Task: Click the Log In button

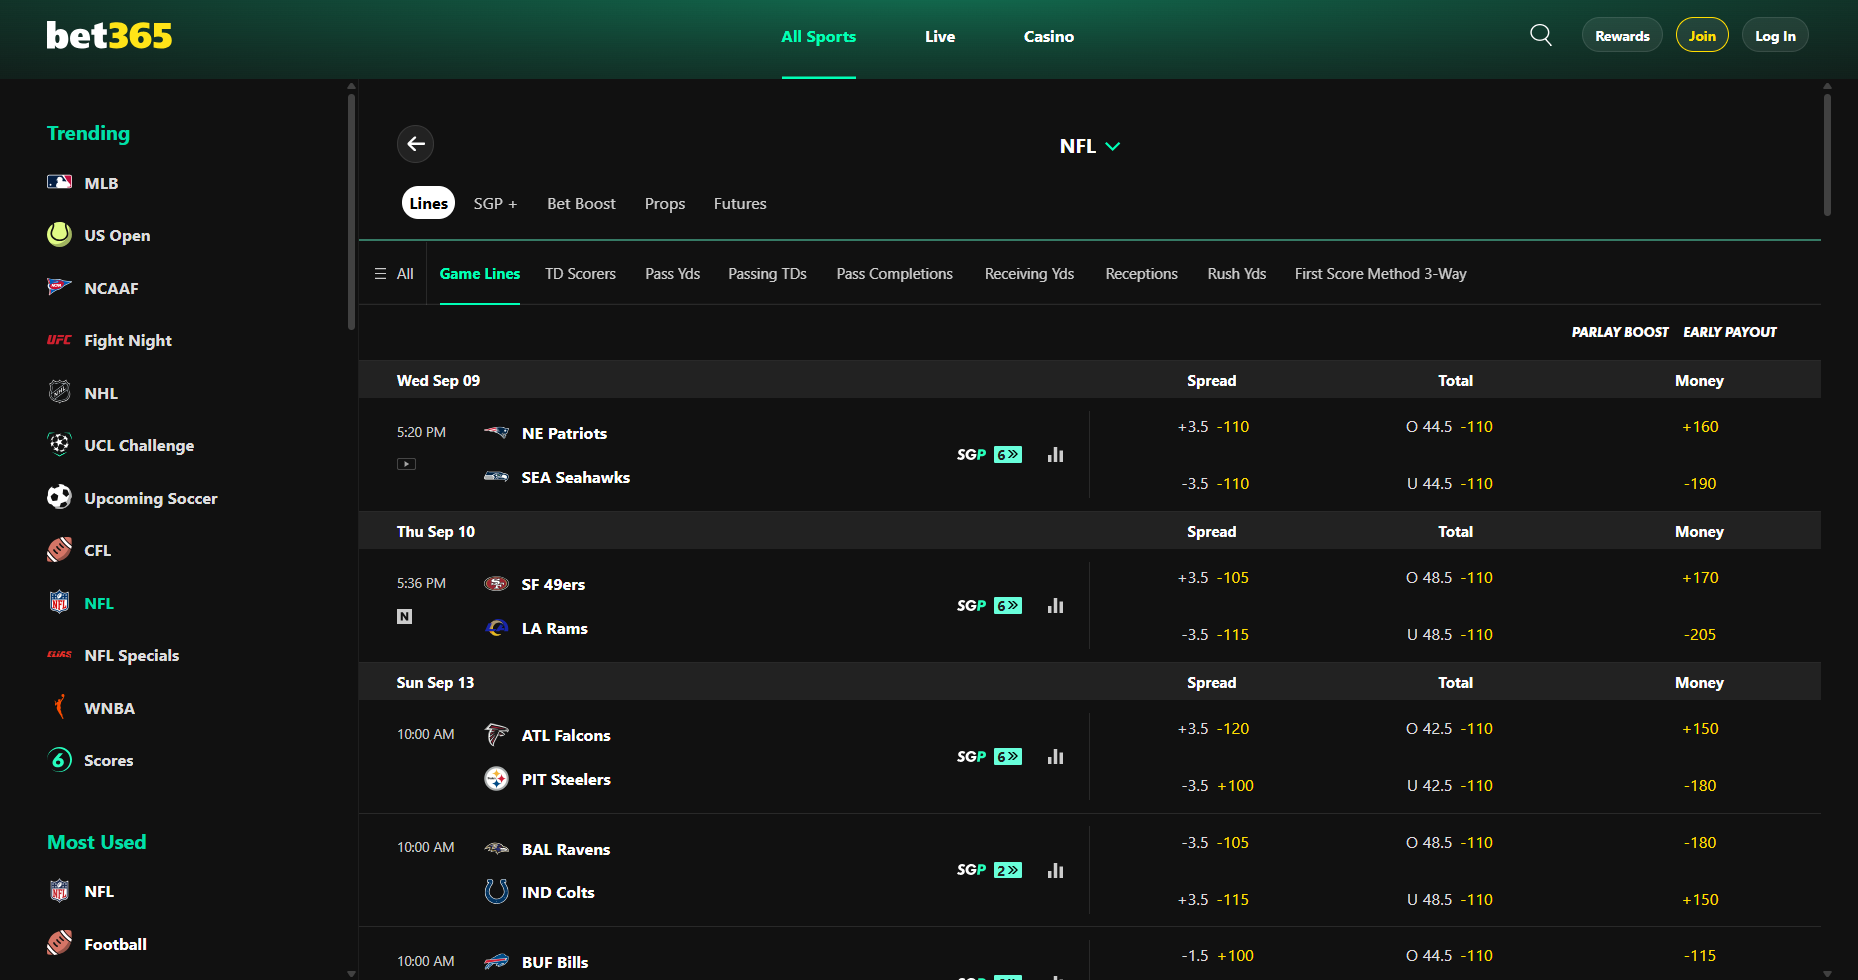Action: pyautogui.click(x=1775, y=35)
